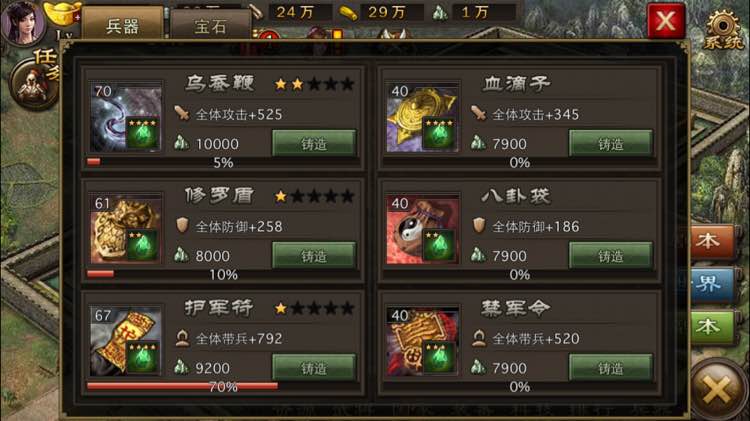Screen dimensions: 750x421
Task: Choose the 护军符 talisman icon
Action: point(126,342)
